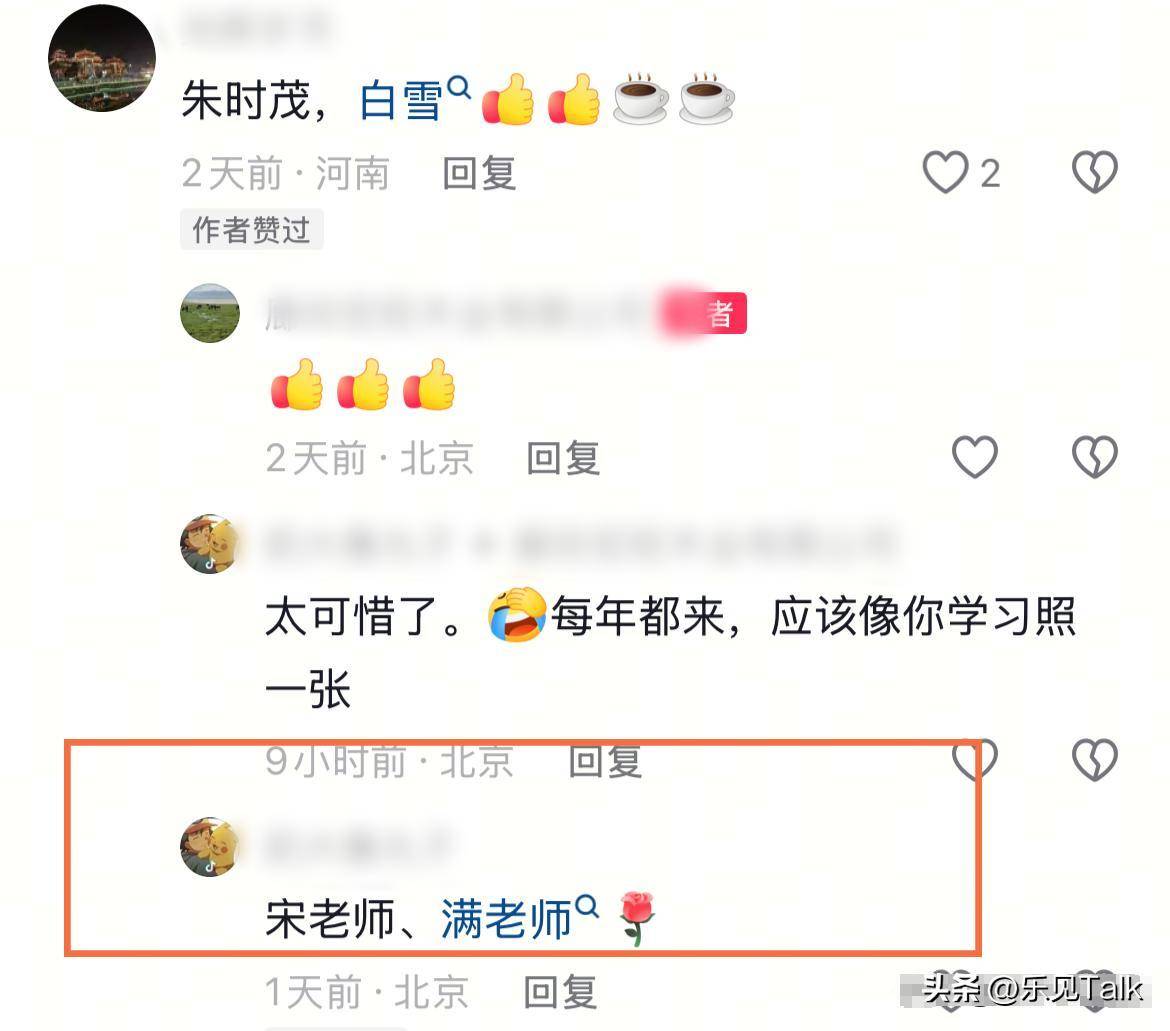Screen dimensions: 1170x1031
Task: Dislike the three thumbs-up reply
Action: (x=1095, y=457)
